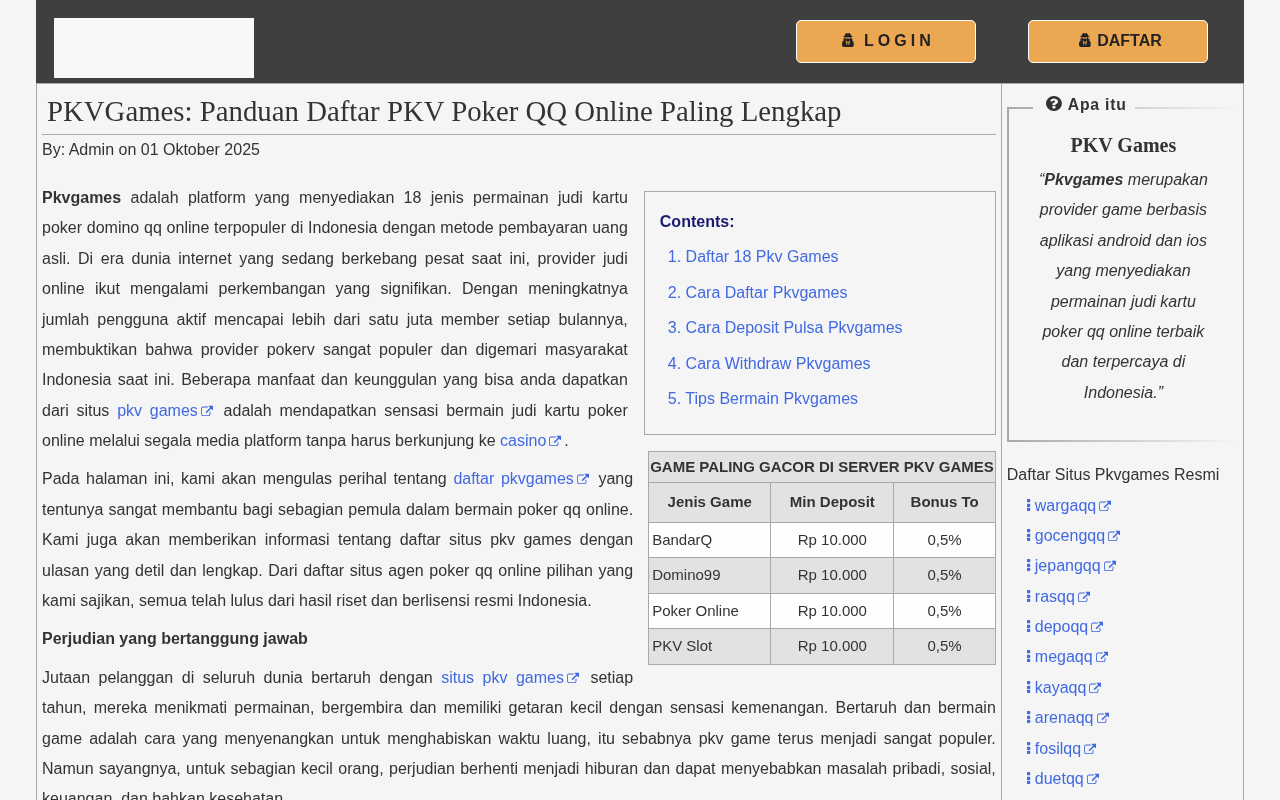Select the 'Domino99' table cell
The width and height of the screenshot is (1280, 800).
[x=710, y=575]
